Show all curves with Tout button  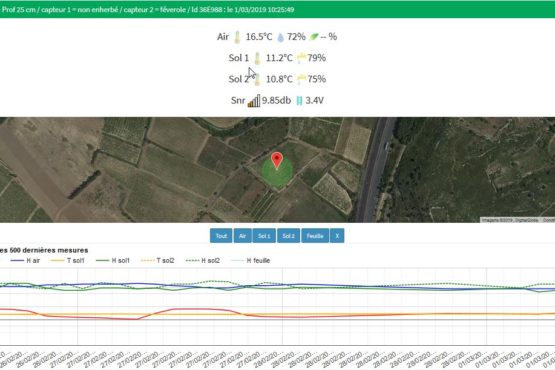221,236
